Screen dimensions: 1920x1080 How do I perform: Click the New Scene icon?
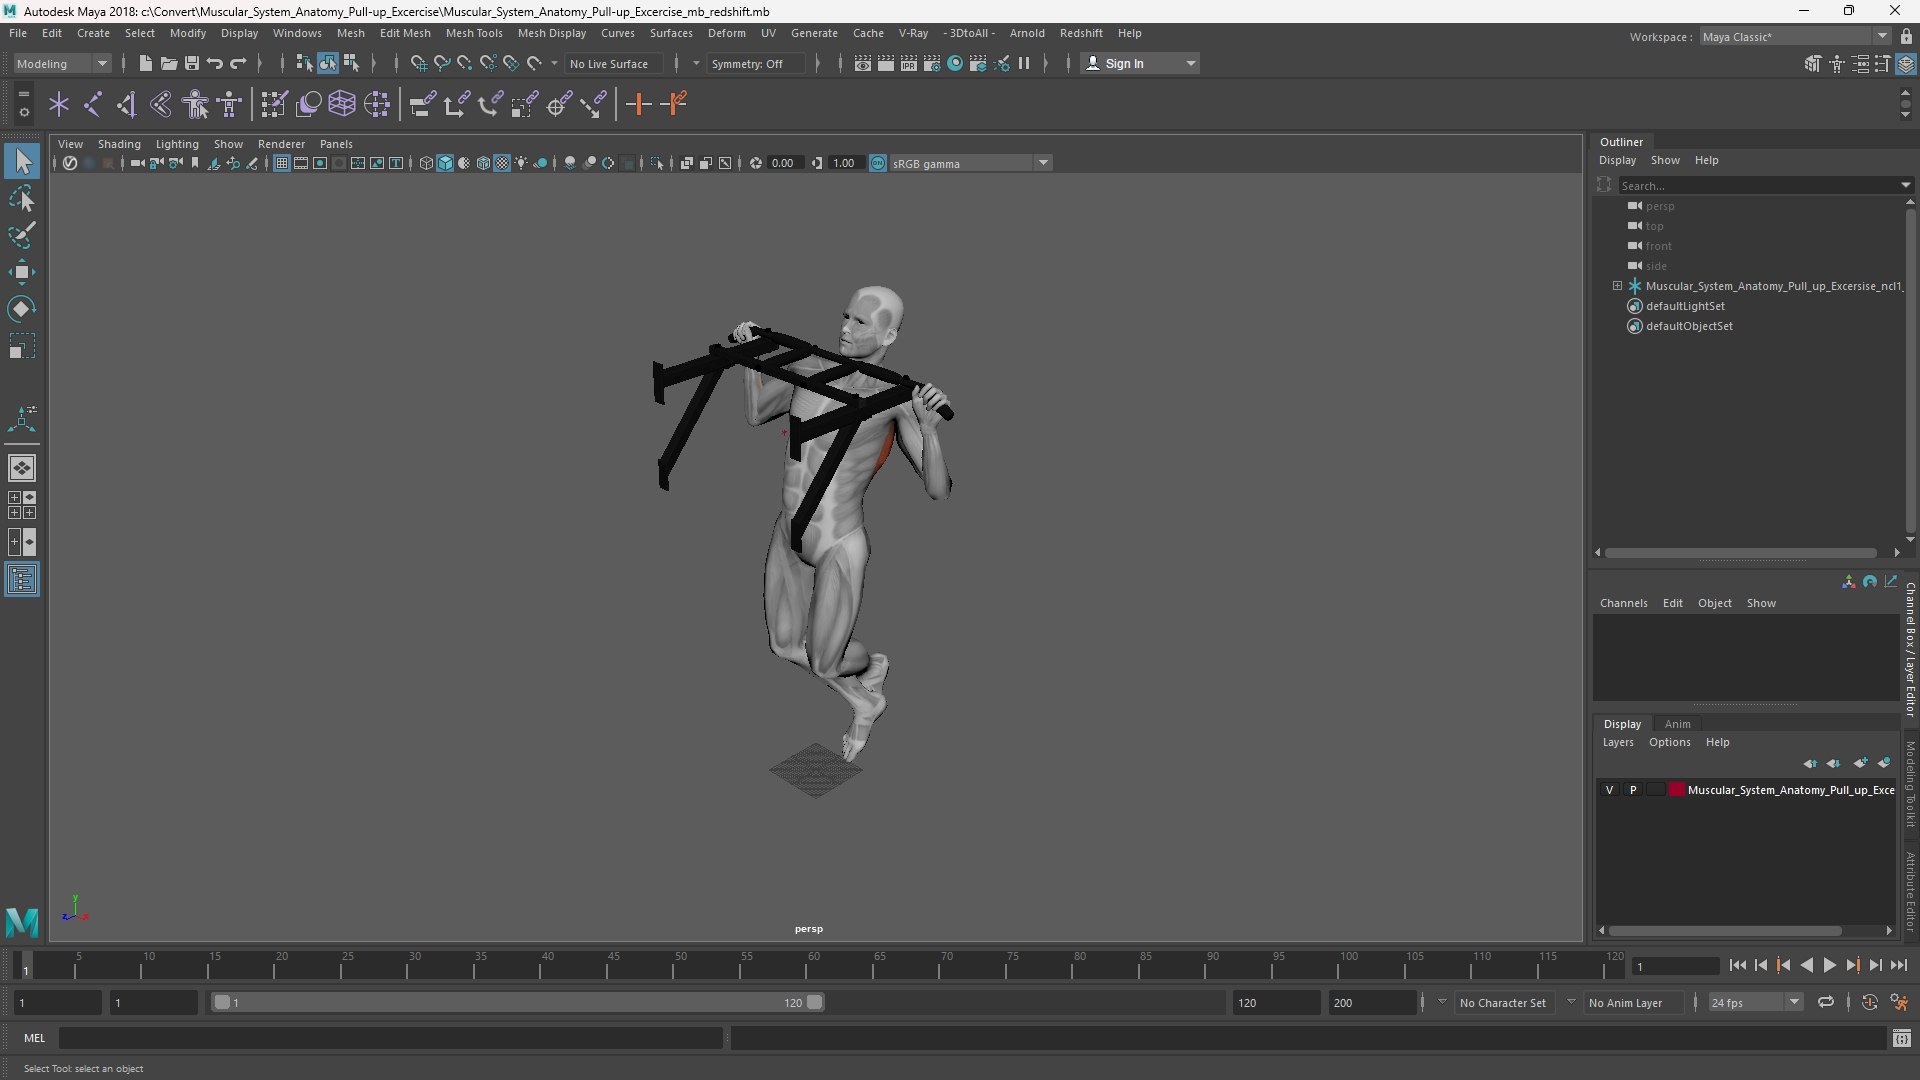pos(145,63)
